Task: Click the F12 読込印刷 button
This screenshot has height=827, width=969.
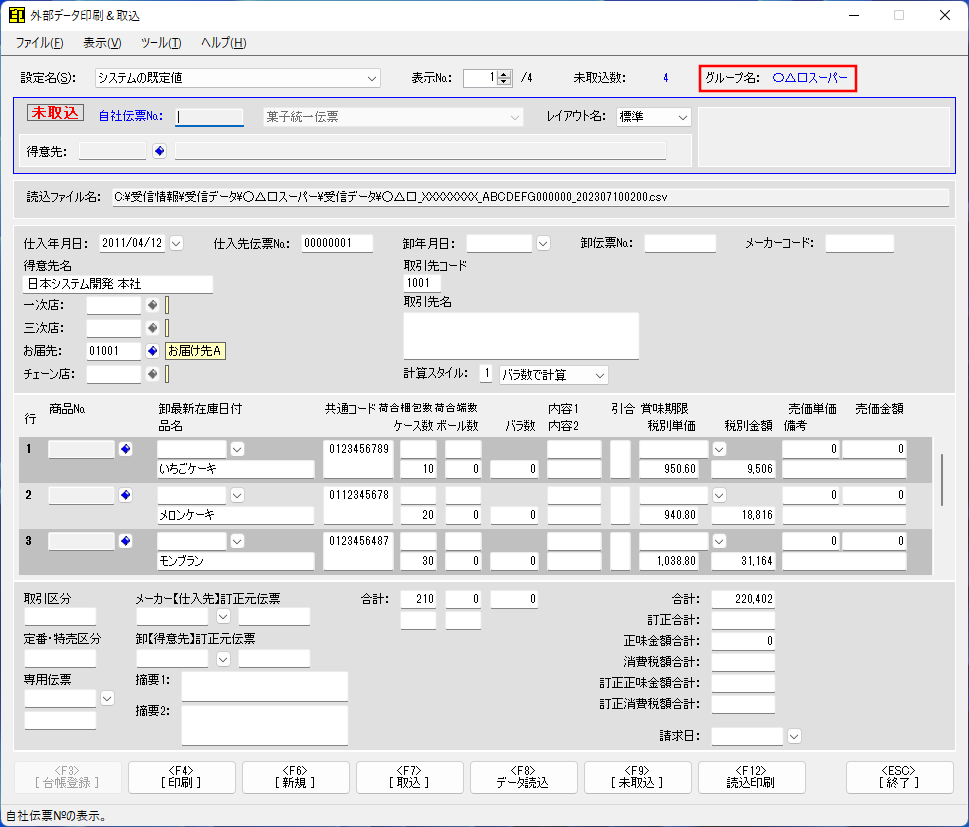Action: 751,777
